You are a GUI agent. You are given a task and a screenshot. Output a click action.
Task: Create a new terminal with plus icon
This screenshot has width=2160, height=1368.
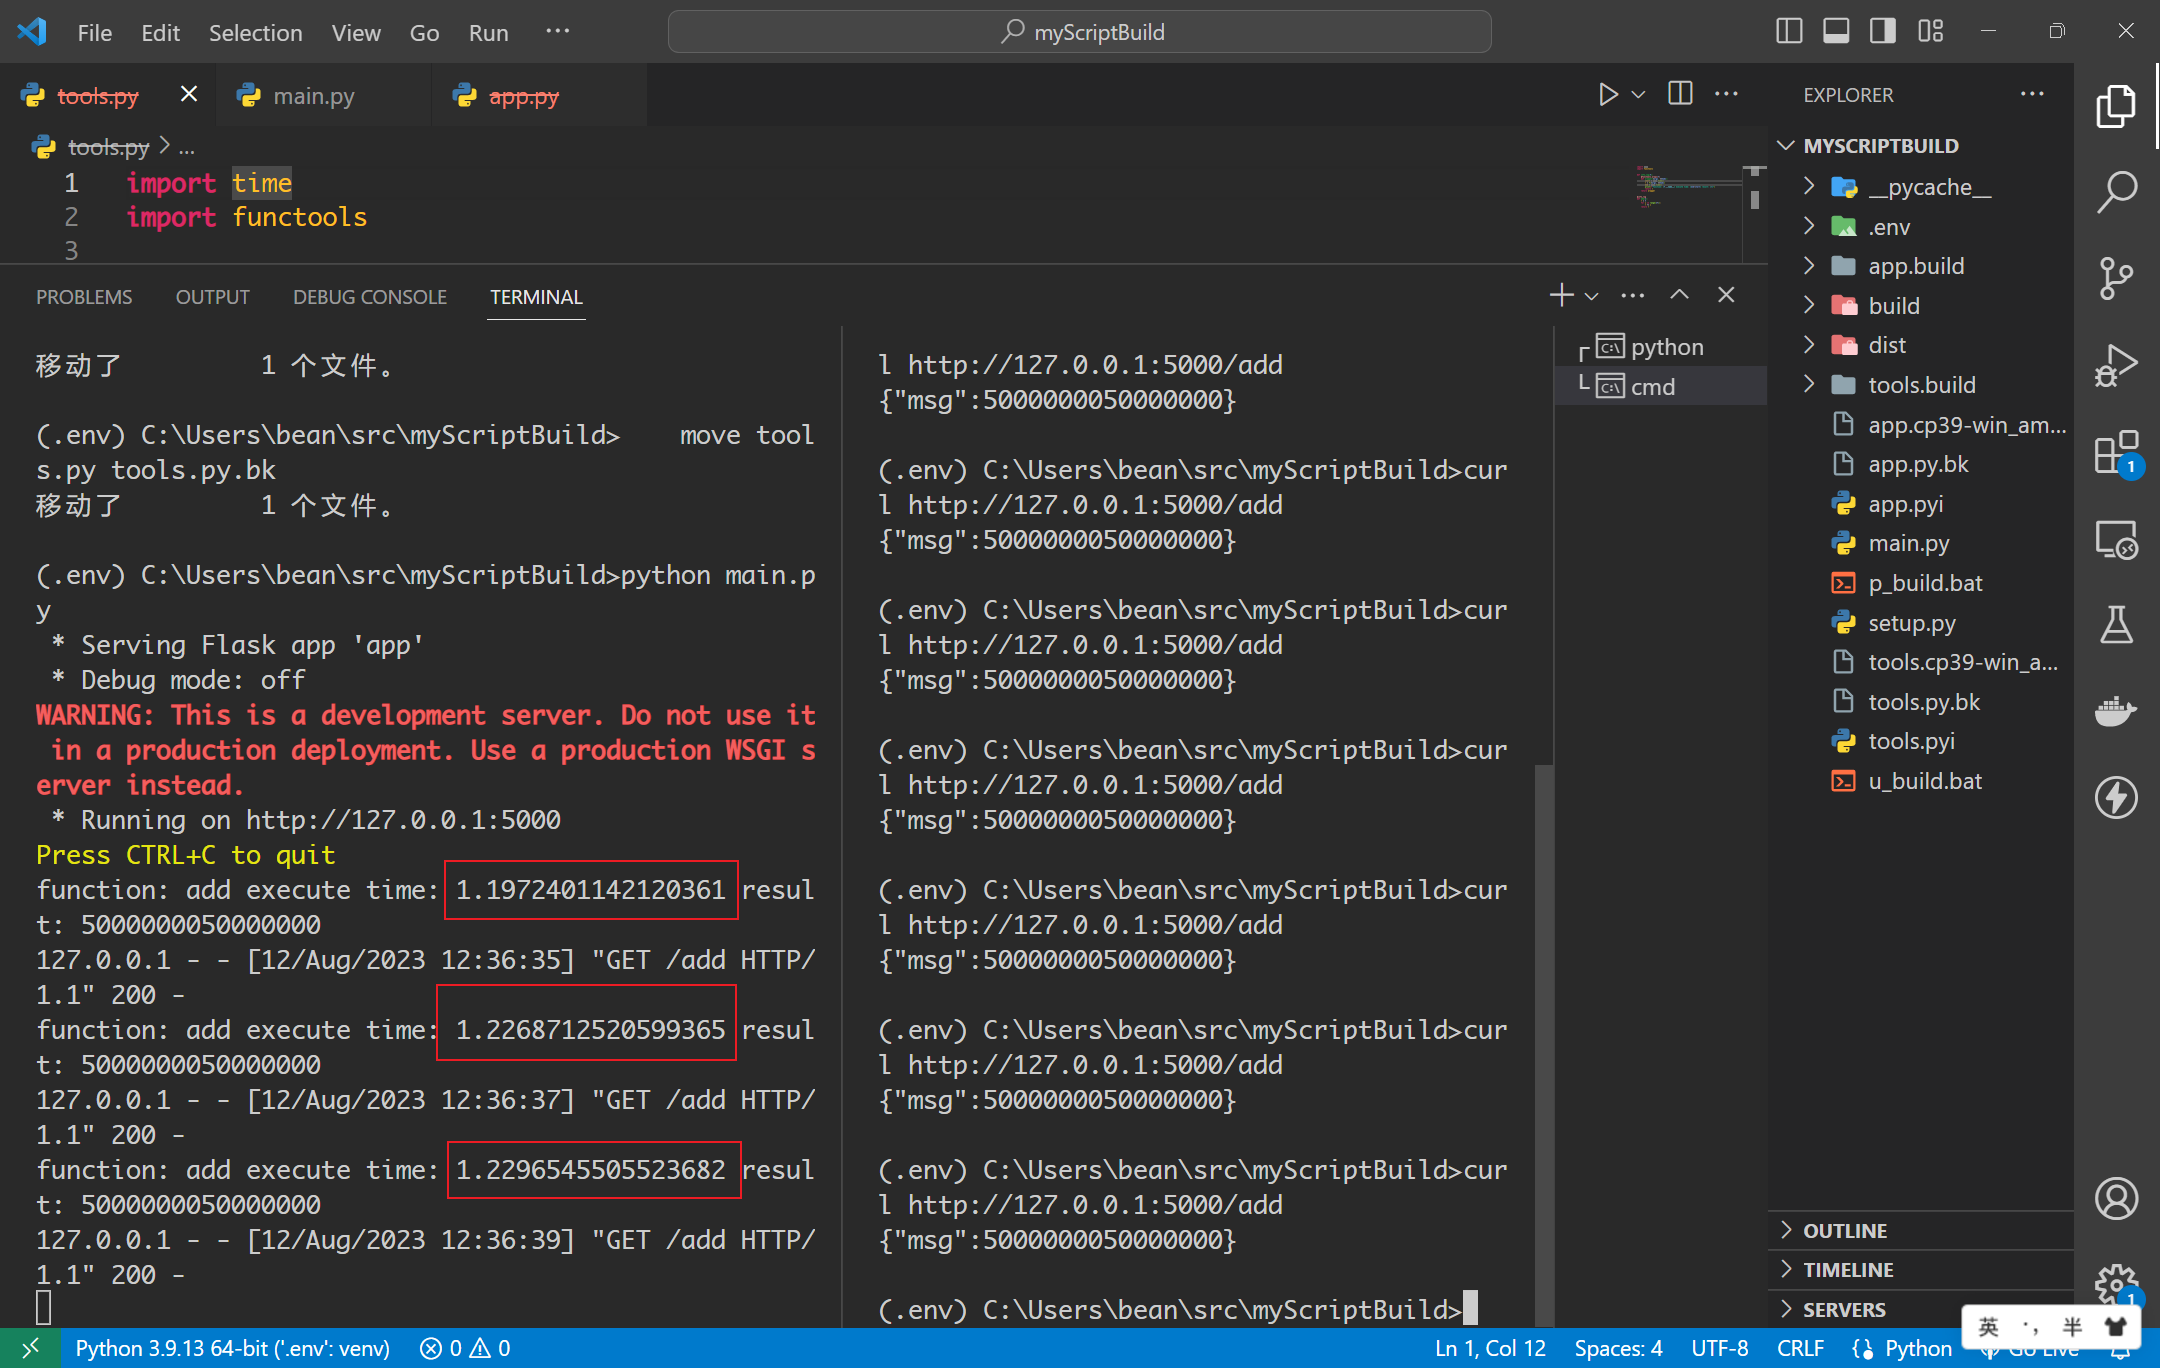(1560, 295)
